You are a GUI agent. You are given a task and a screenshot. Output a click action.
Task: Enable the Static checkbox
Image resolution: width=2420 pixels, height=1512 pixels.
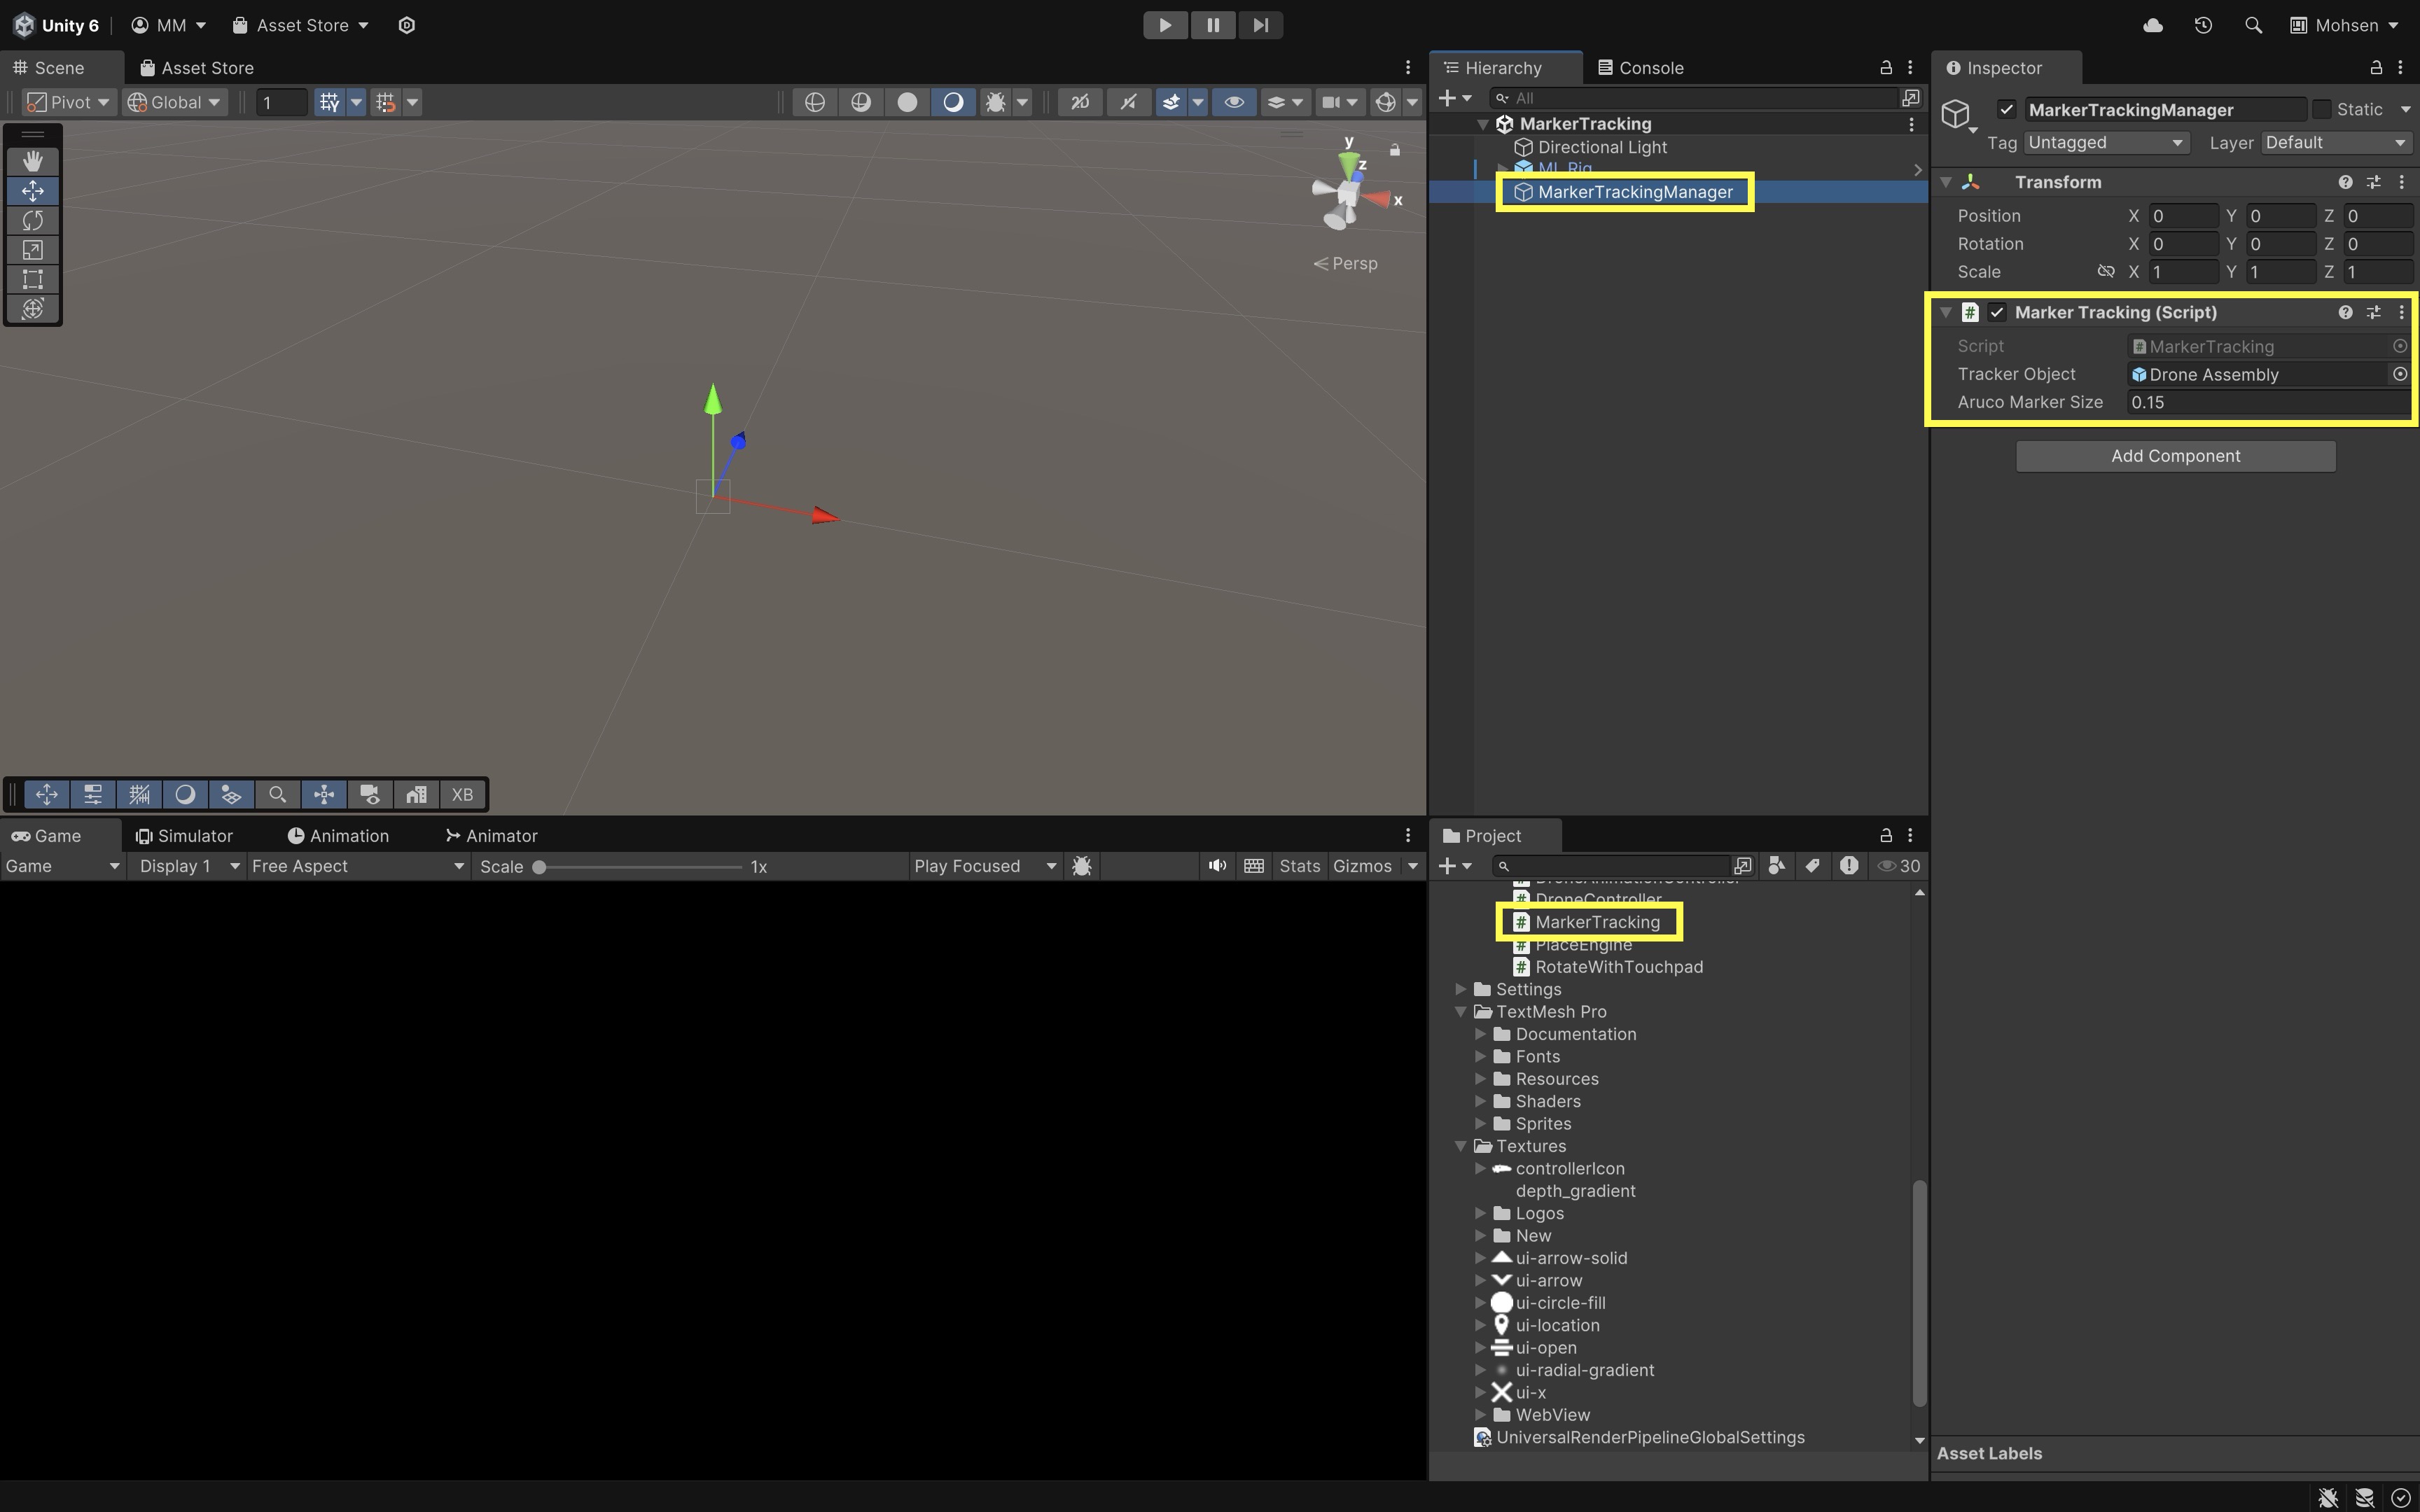pos(2322,110)
